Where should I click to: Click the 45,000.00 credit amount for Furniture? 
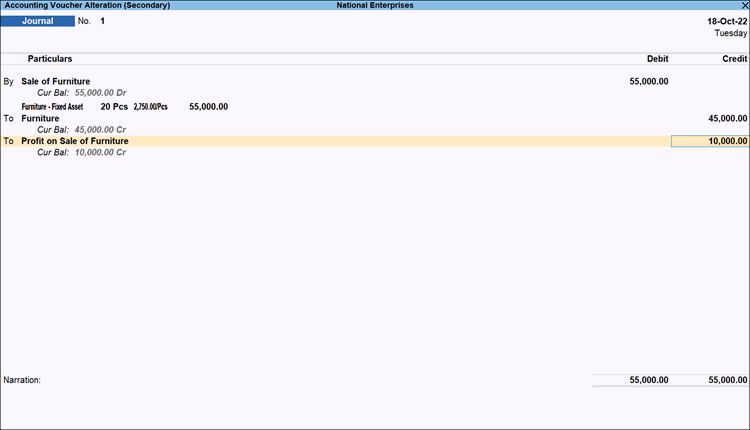(727, 118)
